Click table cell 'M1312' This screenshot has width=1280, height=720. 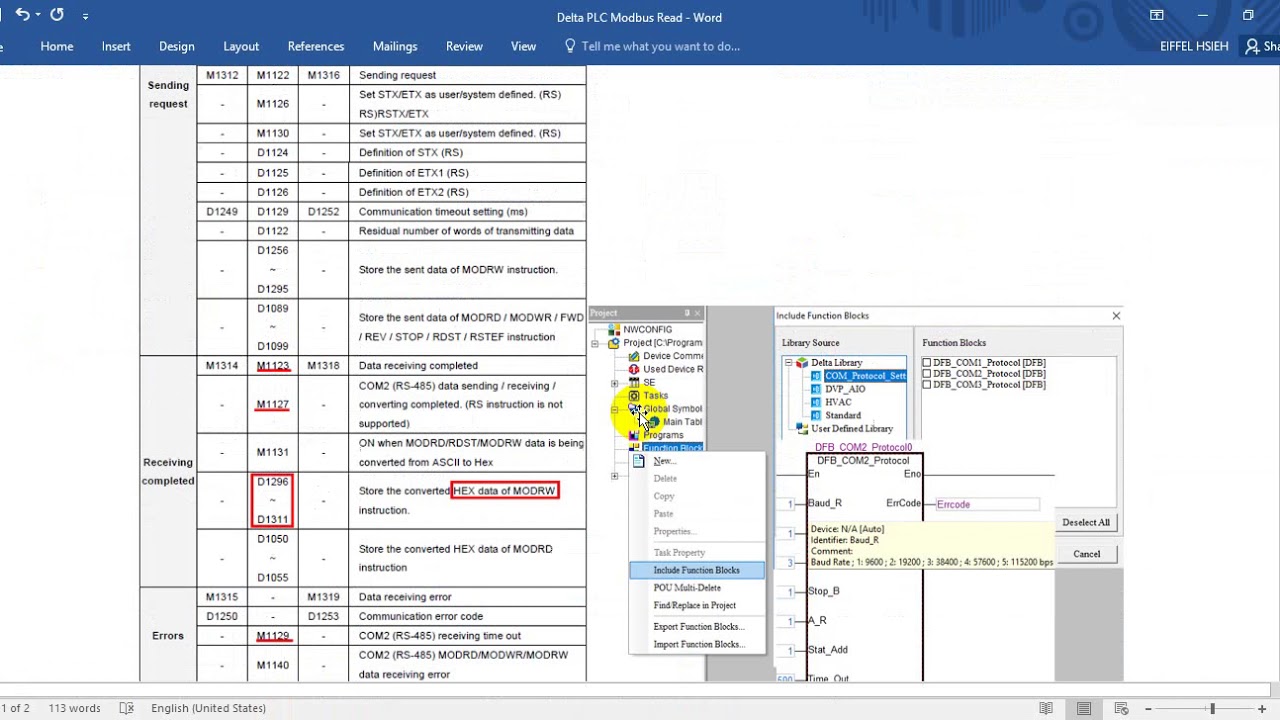(x=222, y=75)
